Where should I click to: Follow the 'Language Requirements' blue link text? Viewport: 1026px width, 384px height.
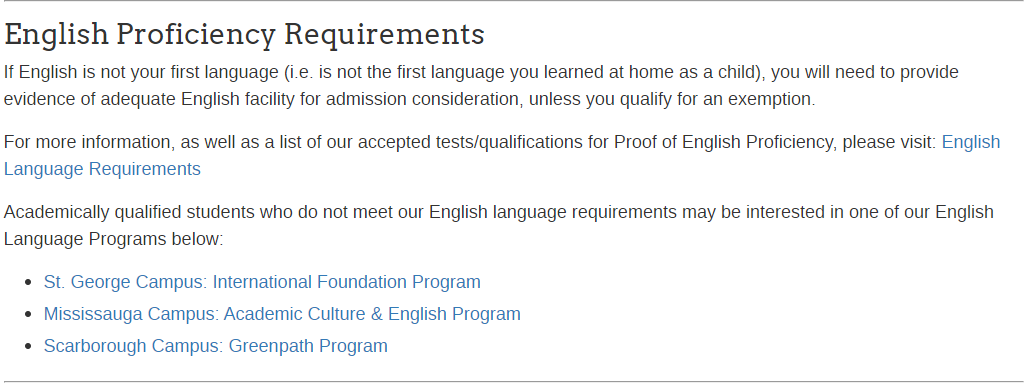(102, 169)
